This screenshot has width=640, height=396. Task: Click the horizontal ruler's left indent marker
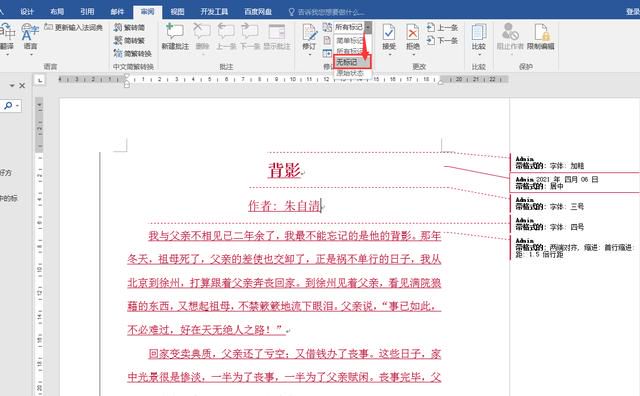[x=127, y=85]
